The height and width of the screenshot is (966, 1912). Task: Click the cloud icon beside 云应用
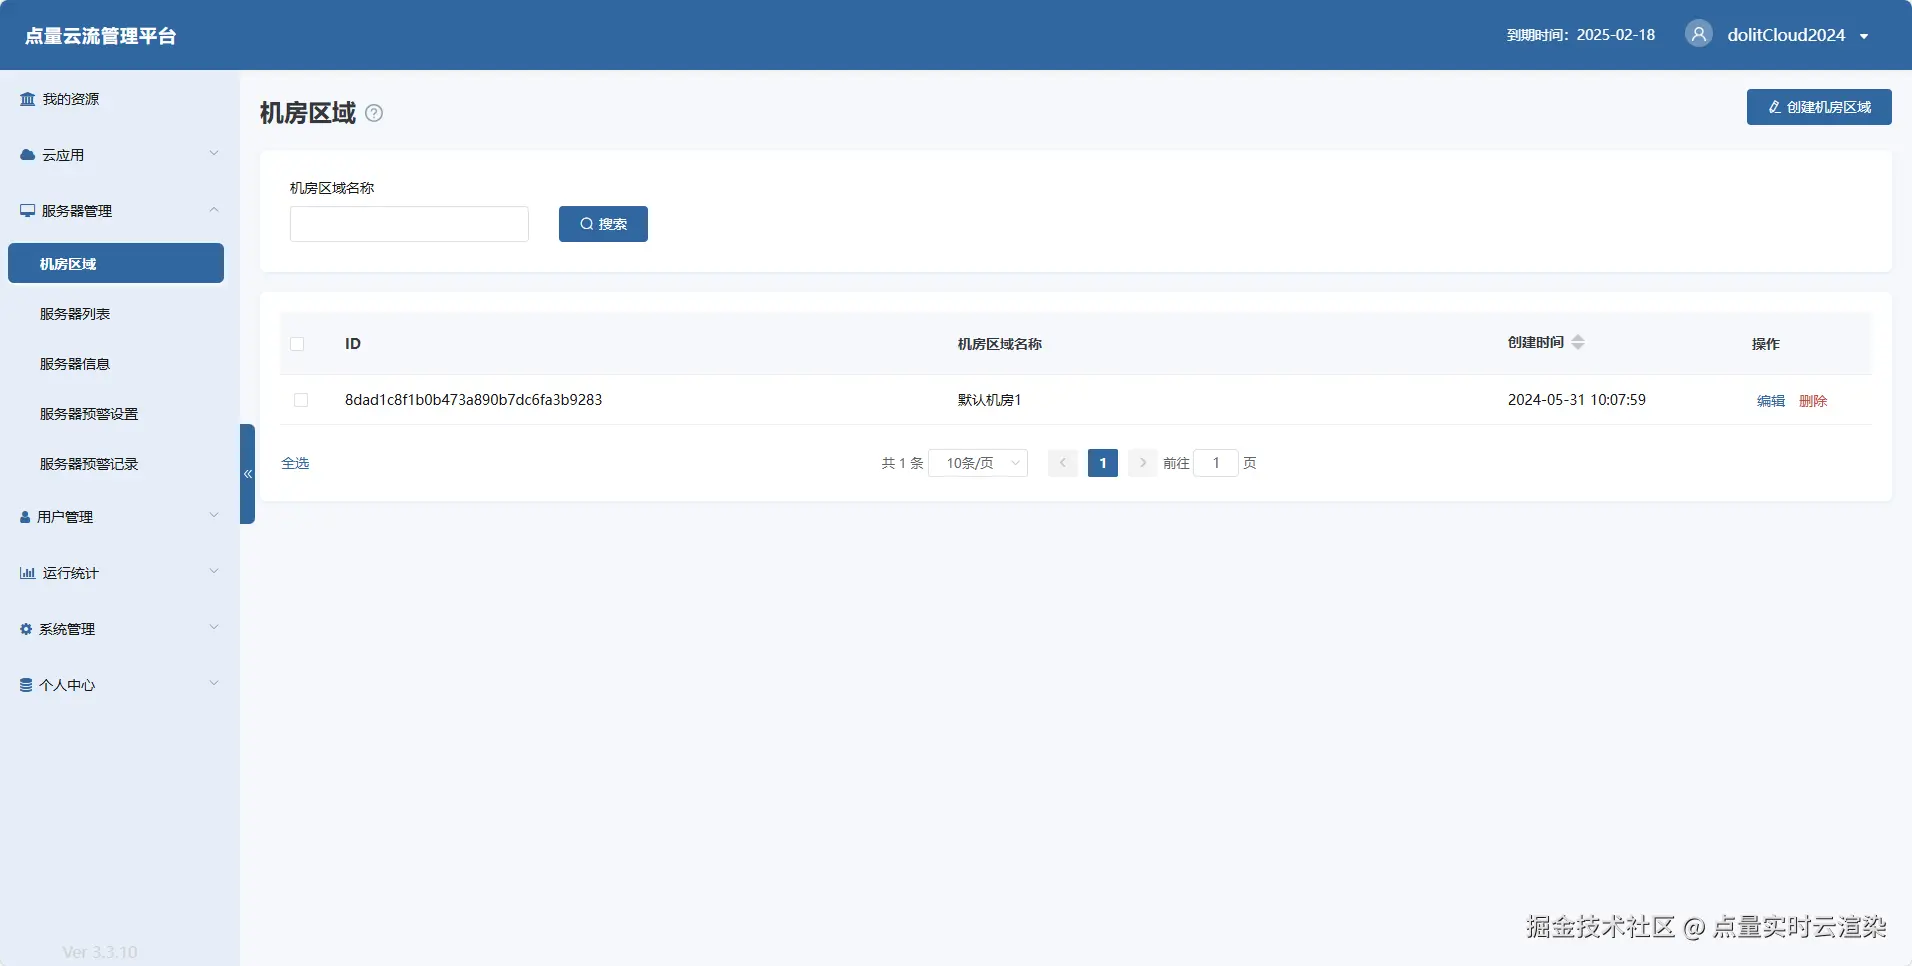coord(28,155)
